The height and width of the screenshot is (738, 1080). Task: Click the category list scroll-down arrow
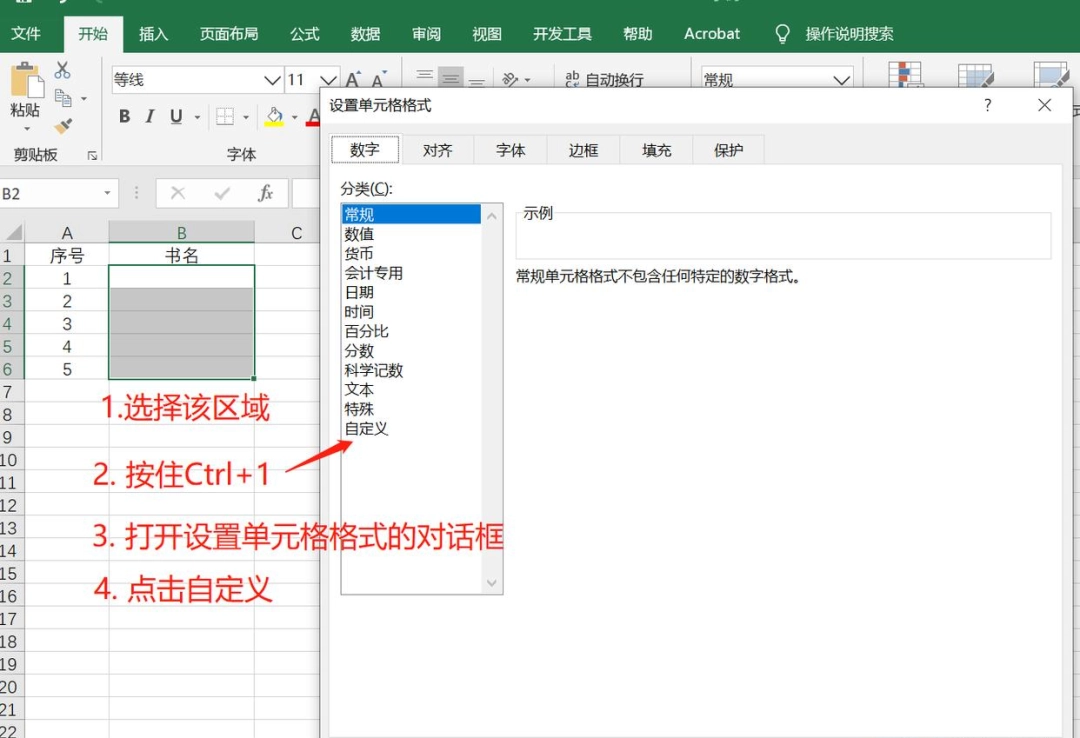(492, 583)
